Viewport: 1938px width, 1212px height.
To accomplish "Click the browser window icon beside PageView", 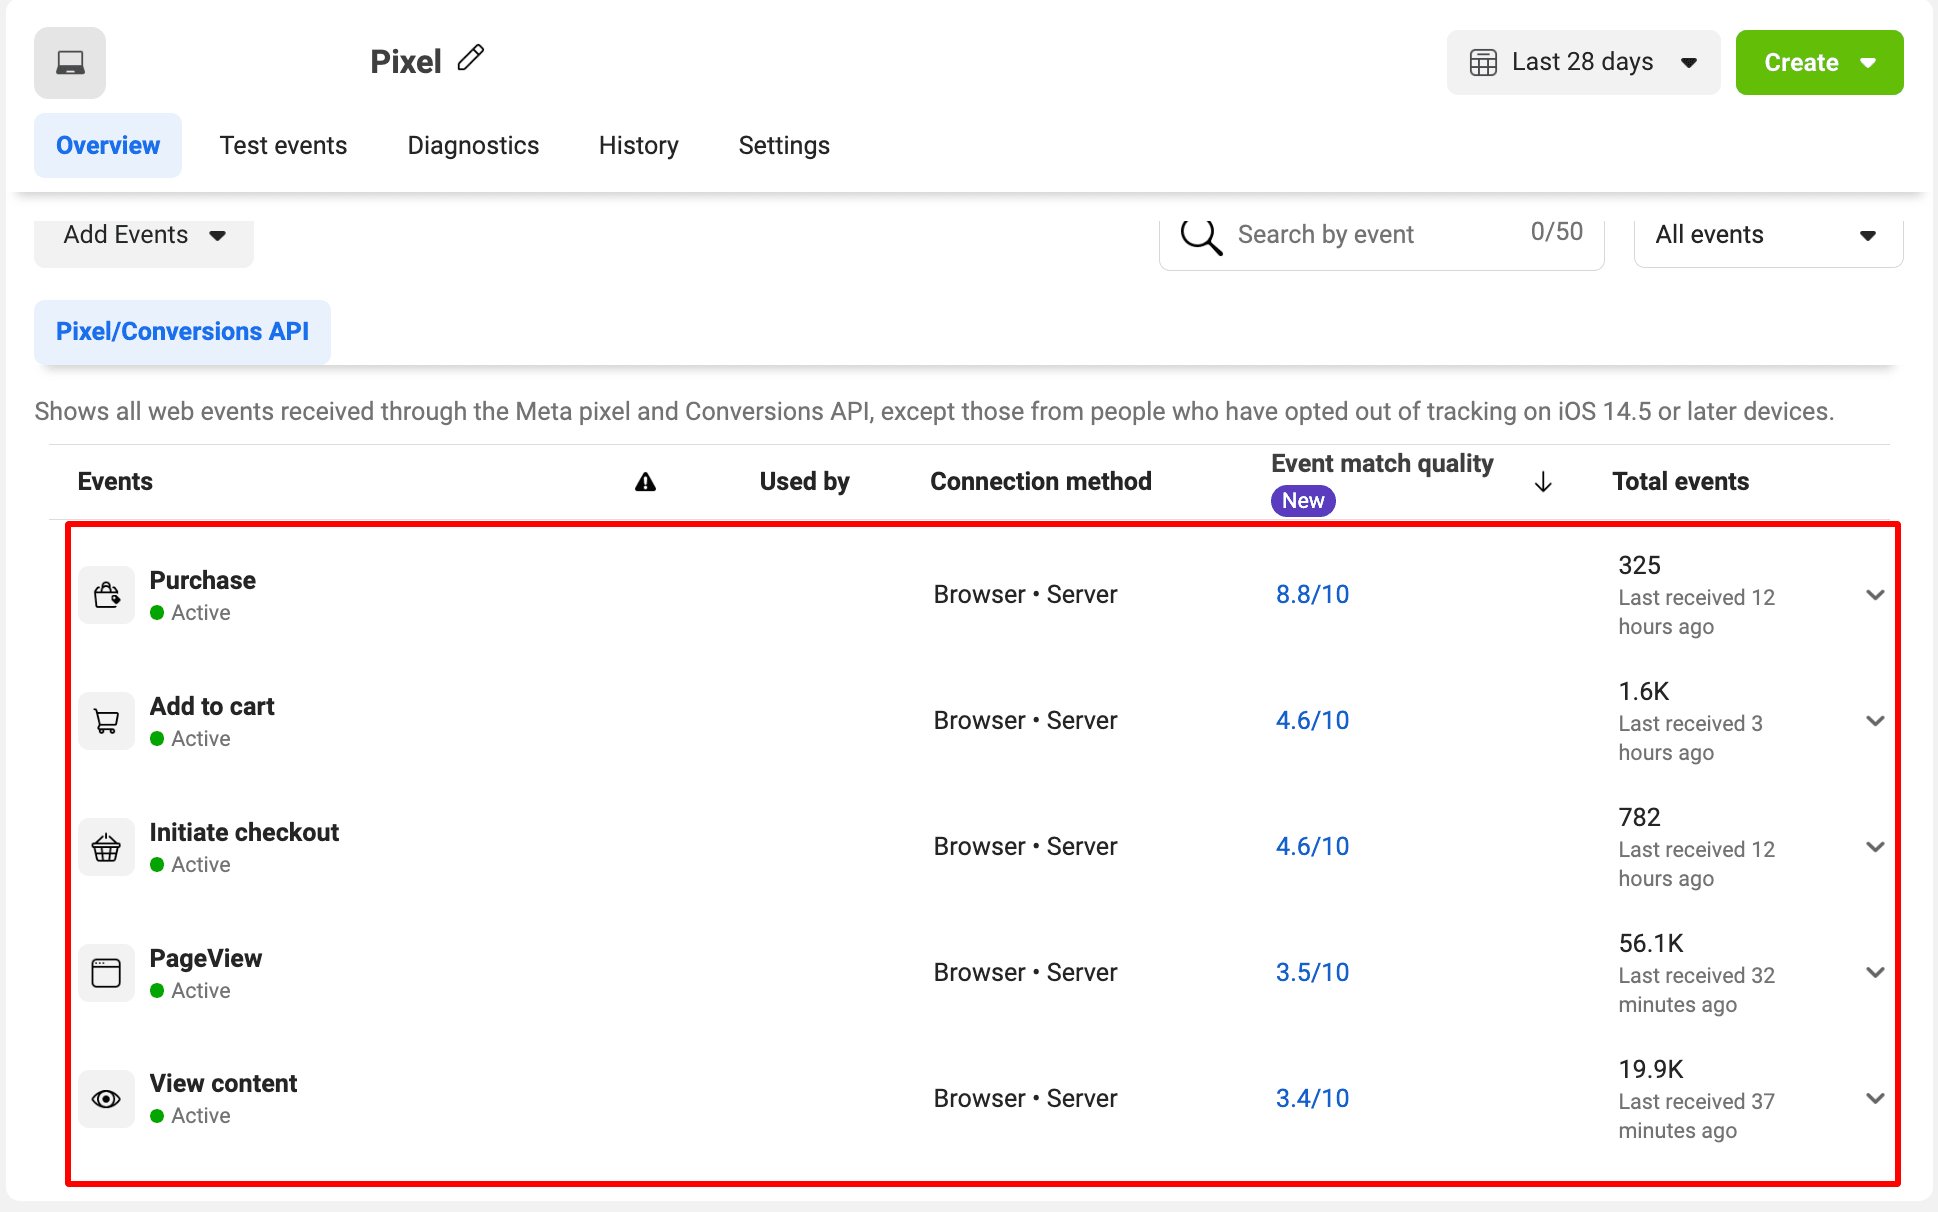I will click(x=106, y=972).
